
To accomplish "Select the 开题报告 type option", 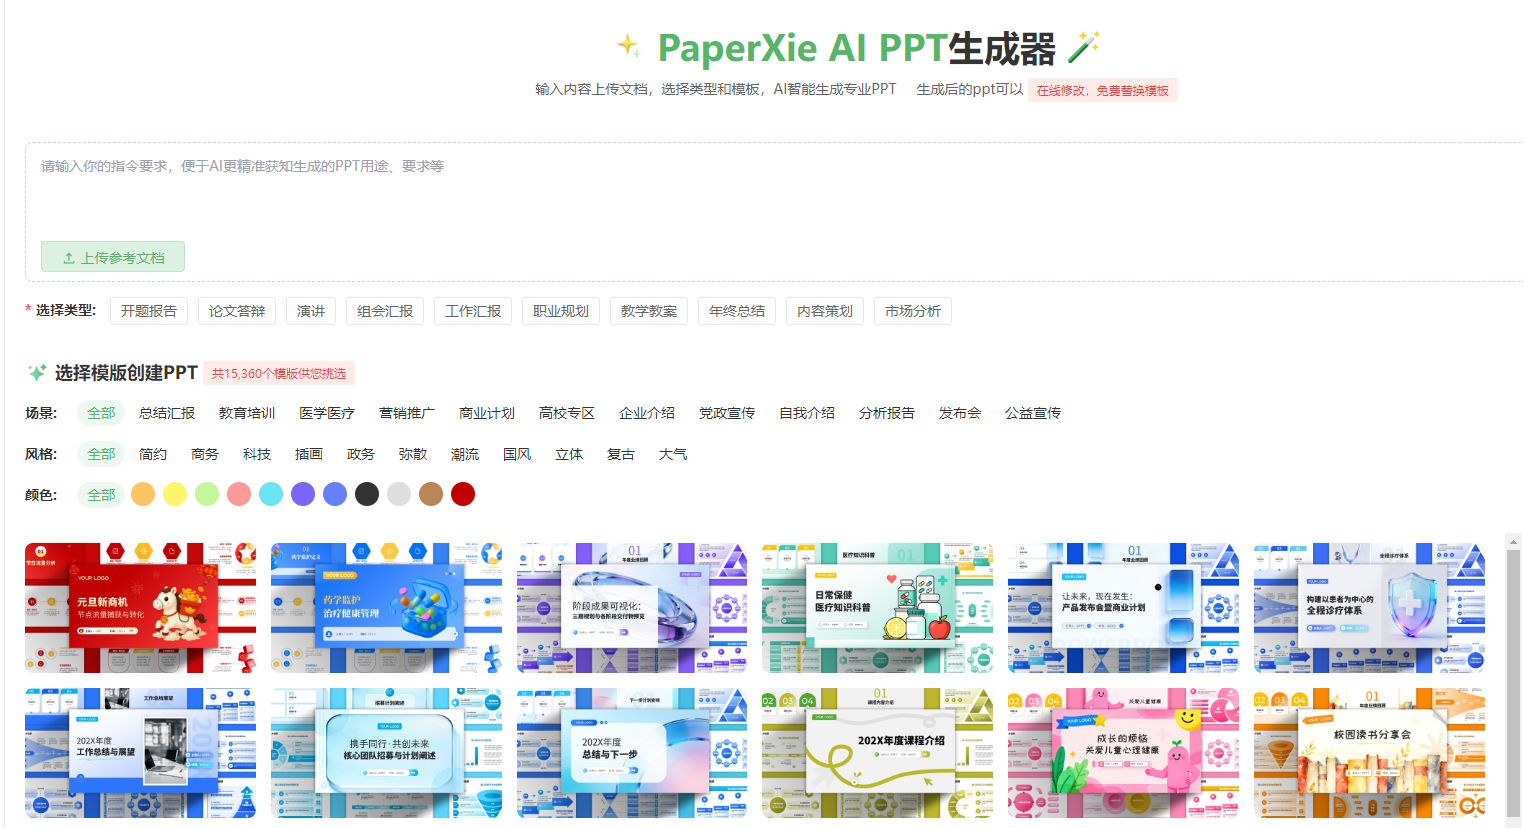I will 149,311.
